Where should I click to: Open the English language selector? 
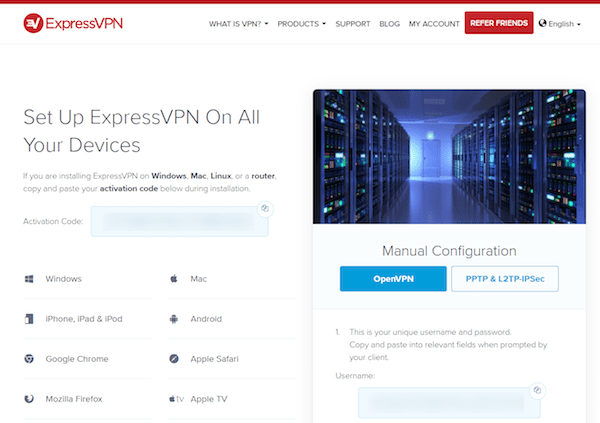point(560,24)
